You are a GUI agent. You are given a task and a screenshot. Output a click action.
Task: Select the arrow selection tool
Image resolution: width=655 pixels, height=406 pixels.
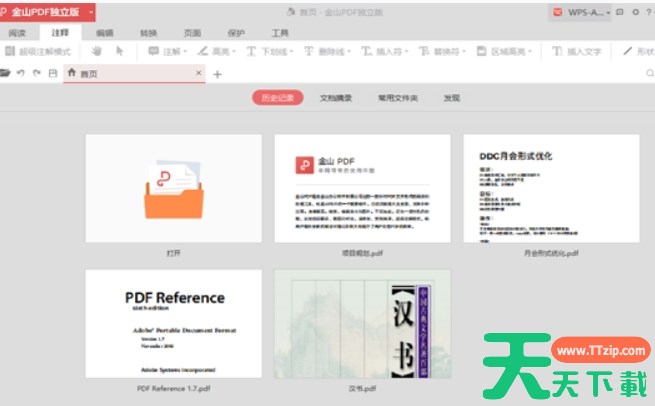(120, 51)
